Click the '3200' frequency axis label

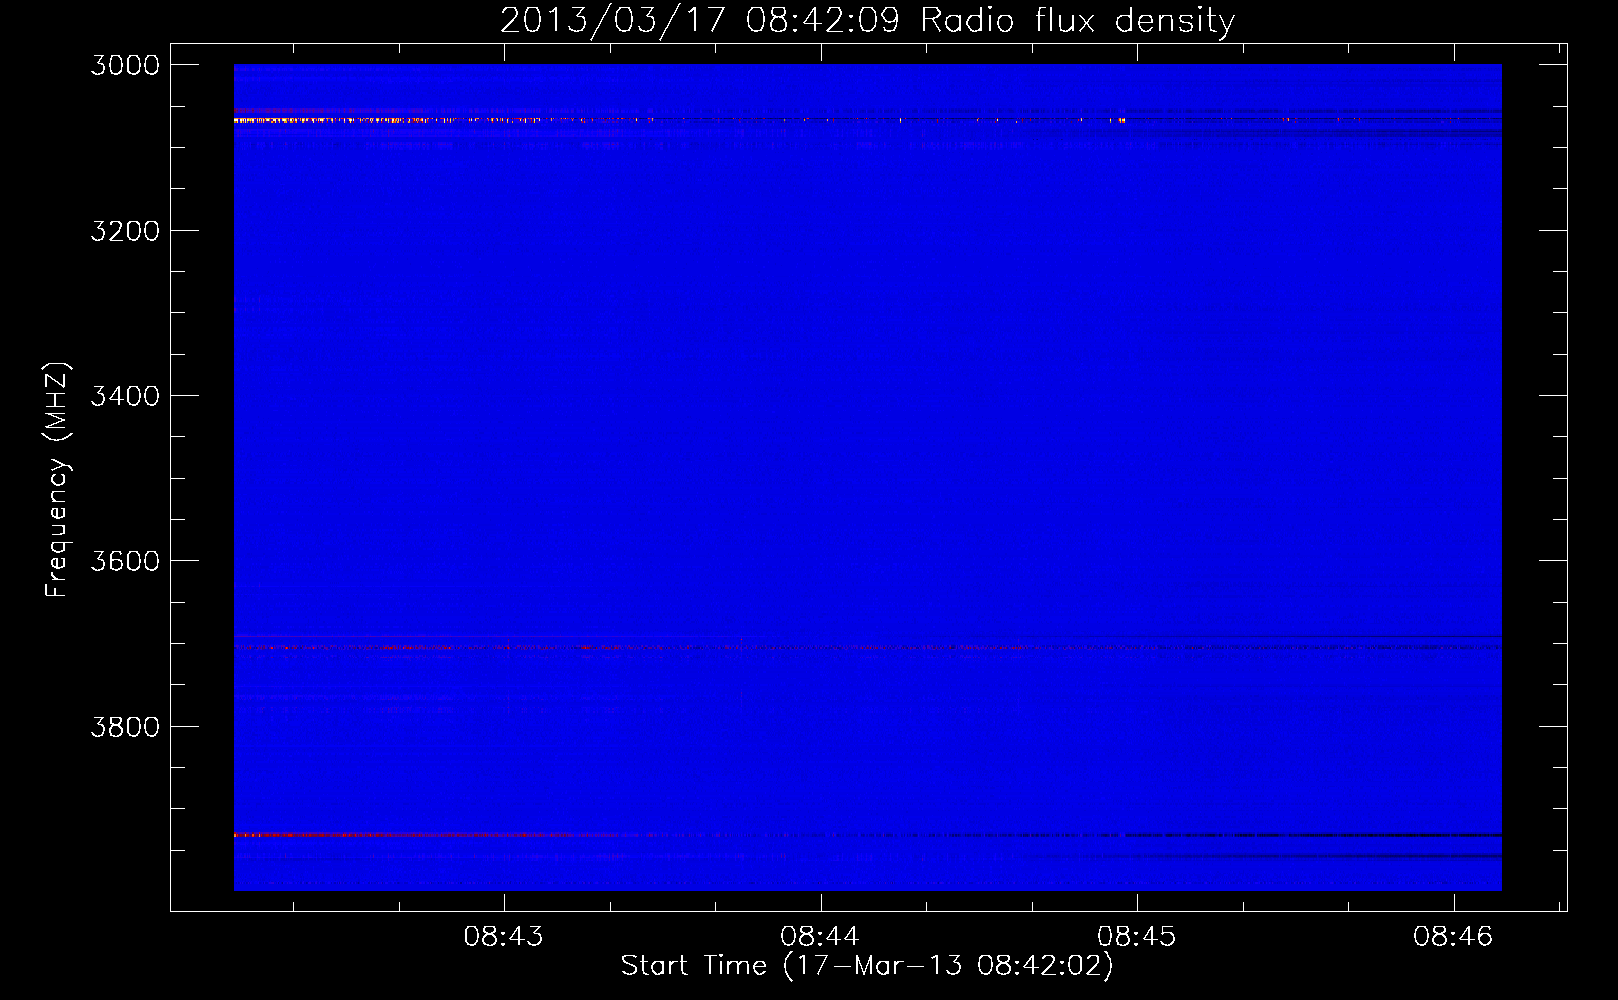click(125, 231)
